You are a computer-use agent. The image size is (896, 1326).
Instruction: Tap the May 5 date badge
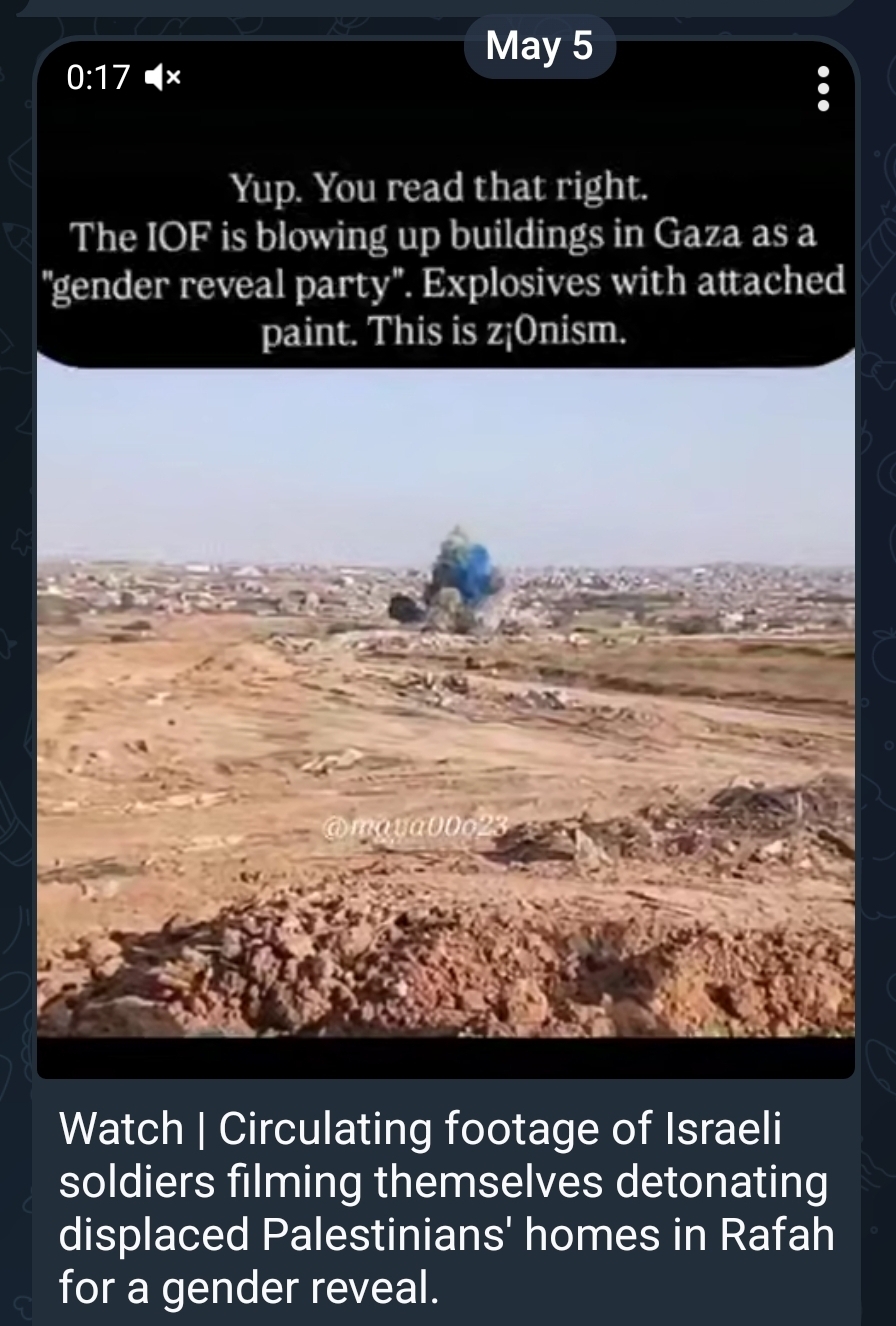point(539,45)
